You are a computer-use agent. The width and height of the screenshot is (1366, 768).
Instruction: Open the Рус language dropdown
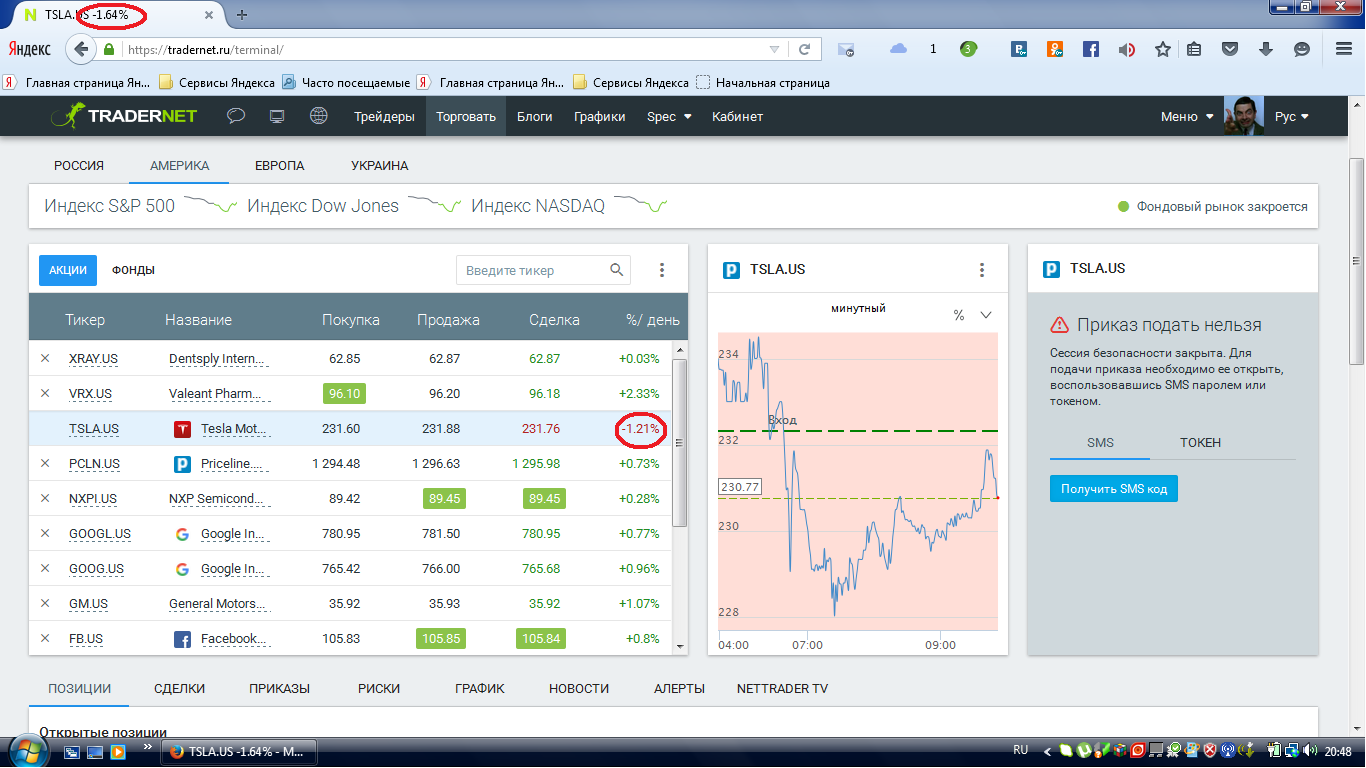click(x=1291, y=116)
